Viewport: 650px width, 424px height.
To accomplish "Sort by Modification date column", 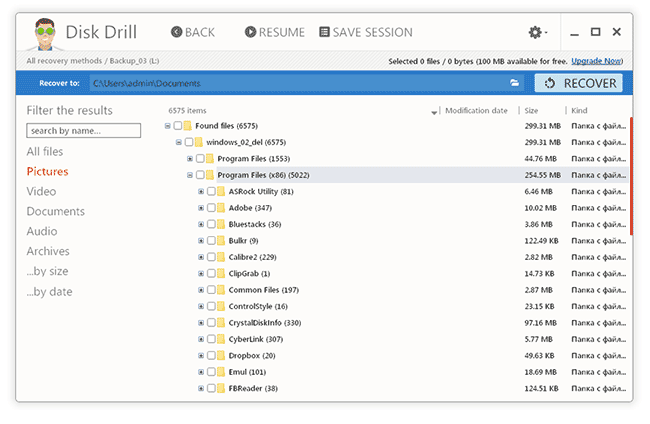I will pyautogui.click(x=476, y=110).
